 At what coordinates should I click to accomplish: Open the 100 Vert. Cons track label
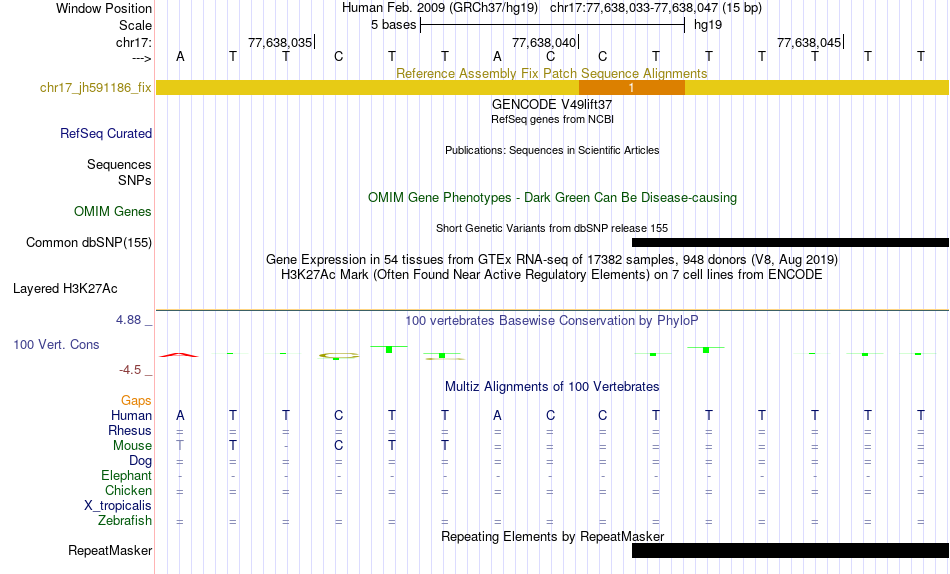pos(56,344)
